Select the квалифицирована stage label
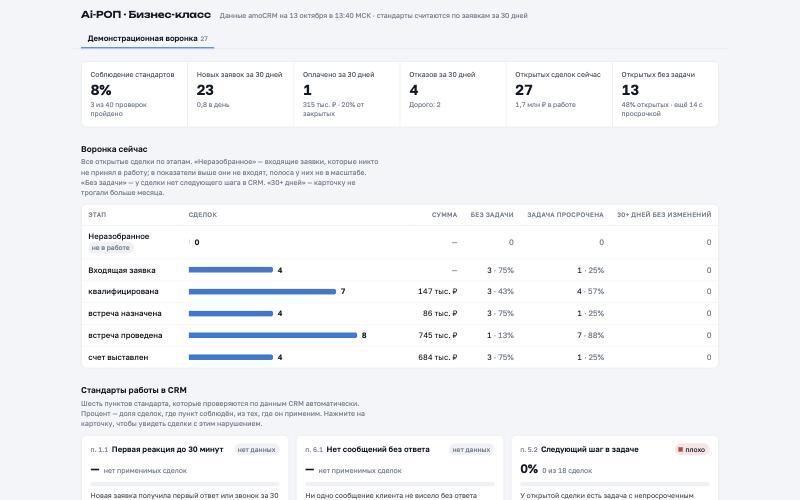This screenshot has width=800, height=500. 123,291
